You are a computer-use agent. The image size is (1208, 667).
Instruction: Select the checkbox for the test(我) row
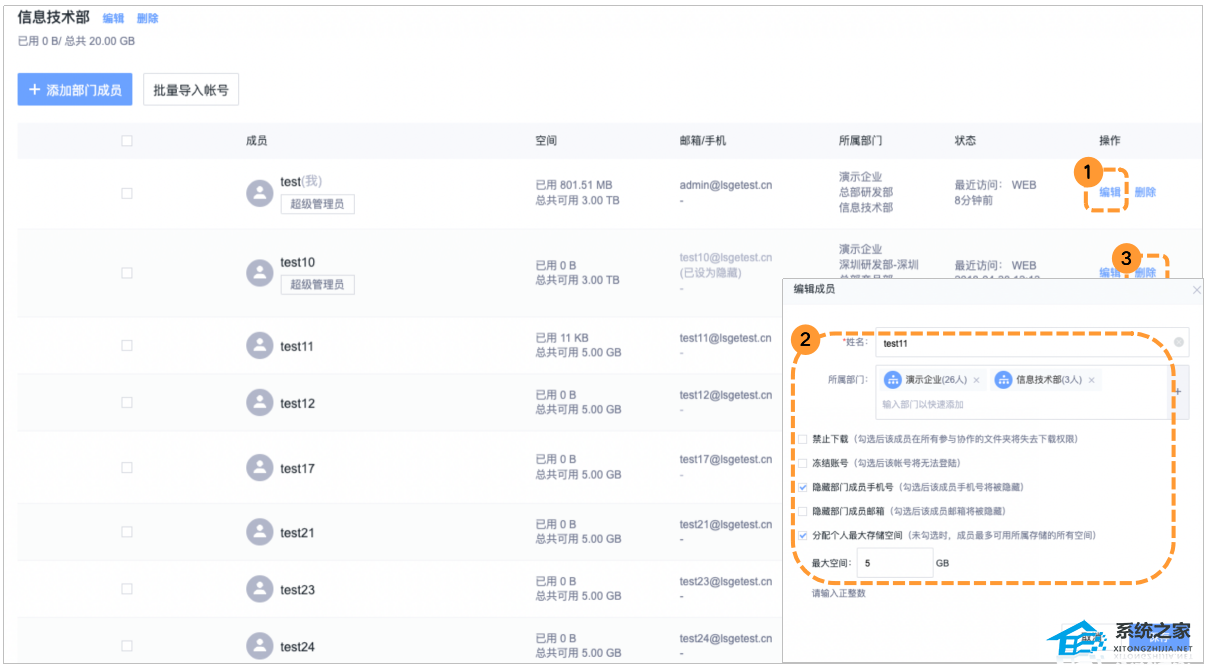click(127, 193)
